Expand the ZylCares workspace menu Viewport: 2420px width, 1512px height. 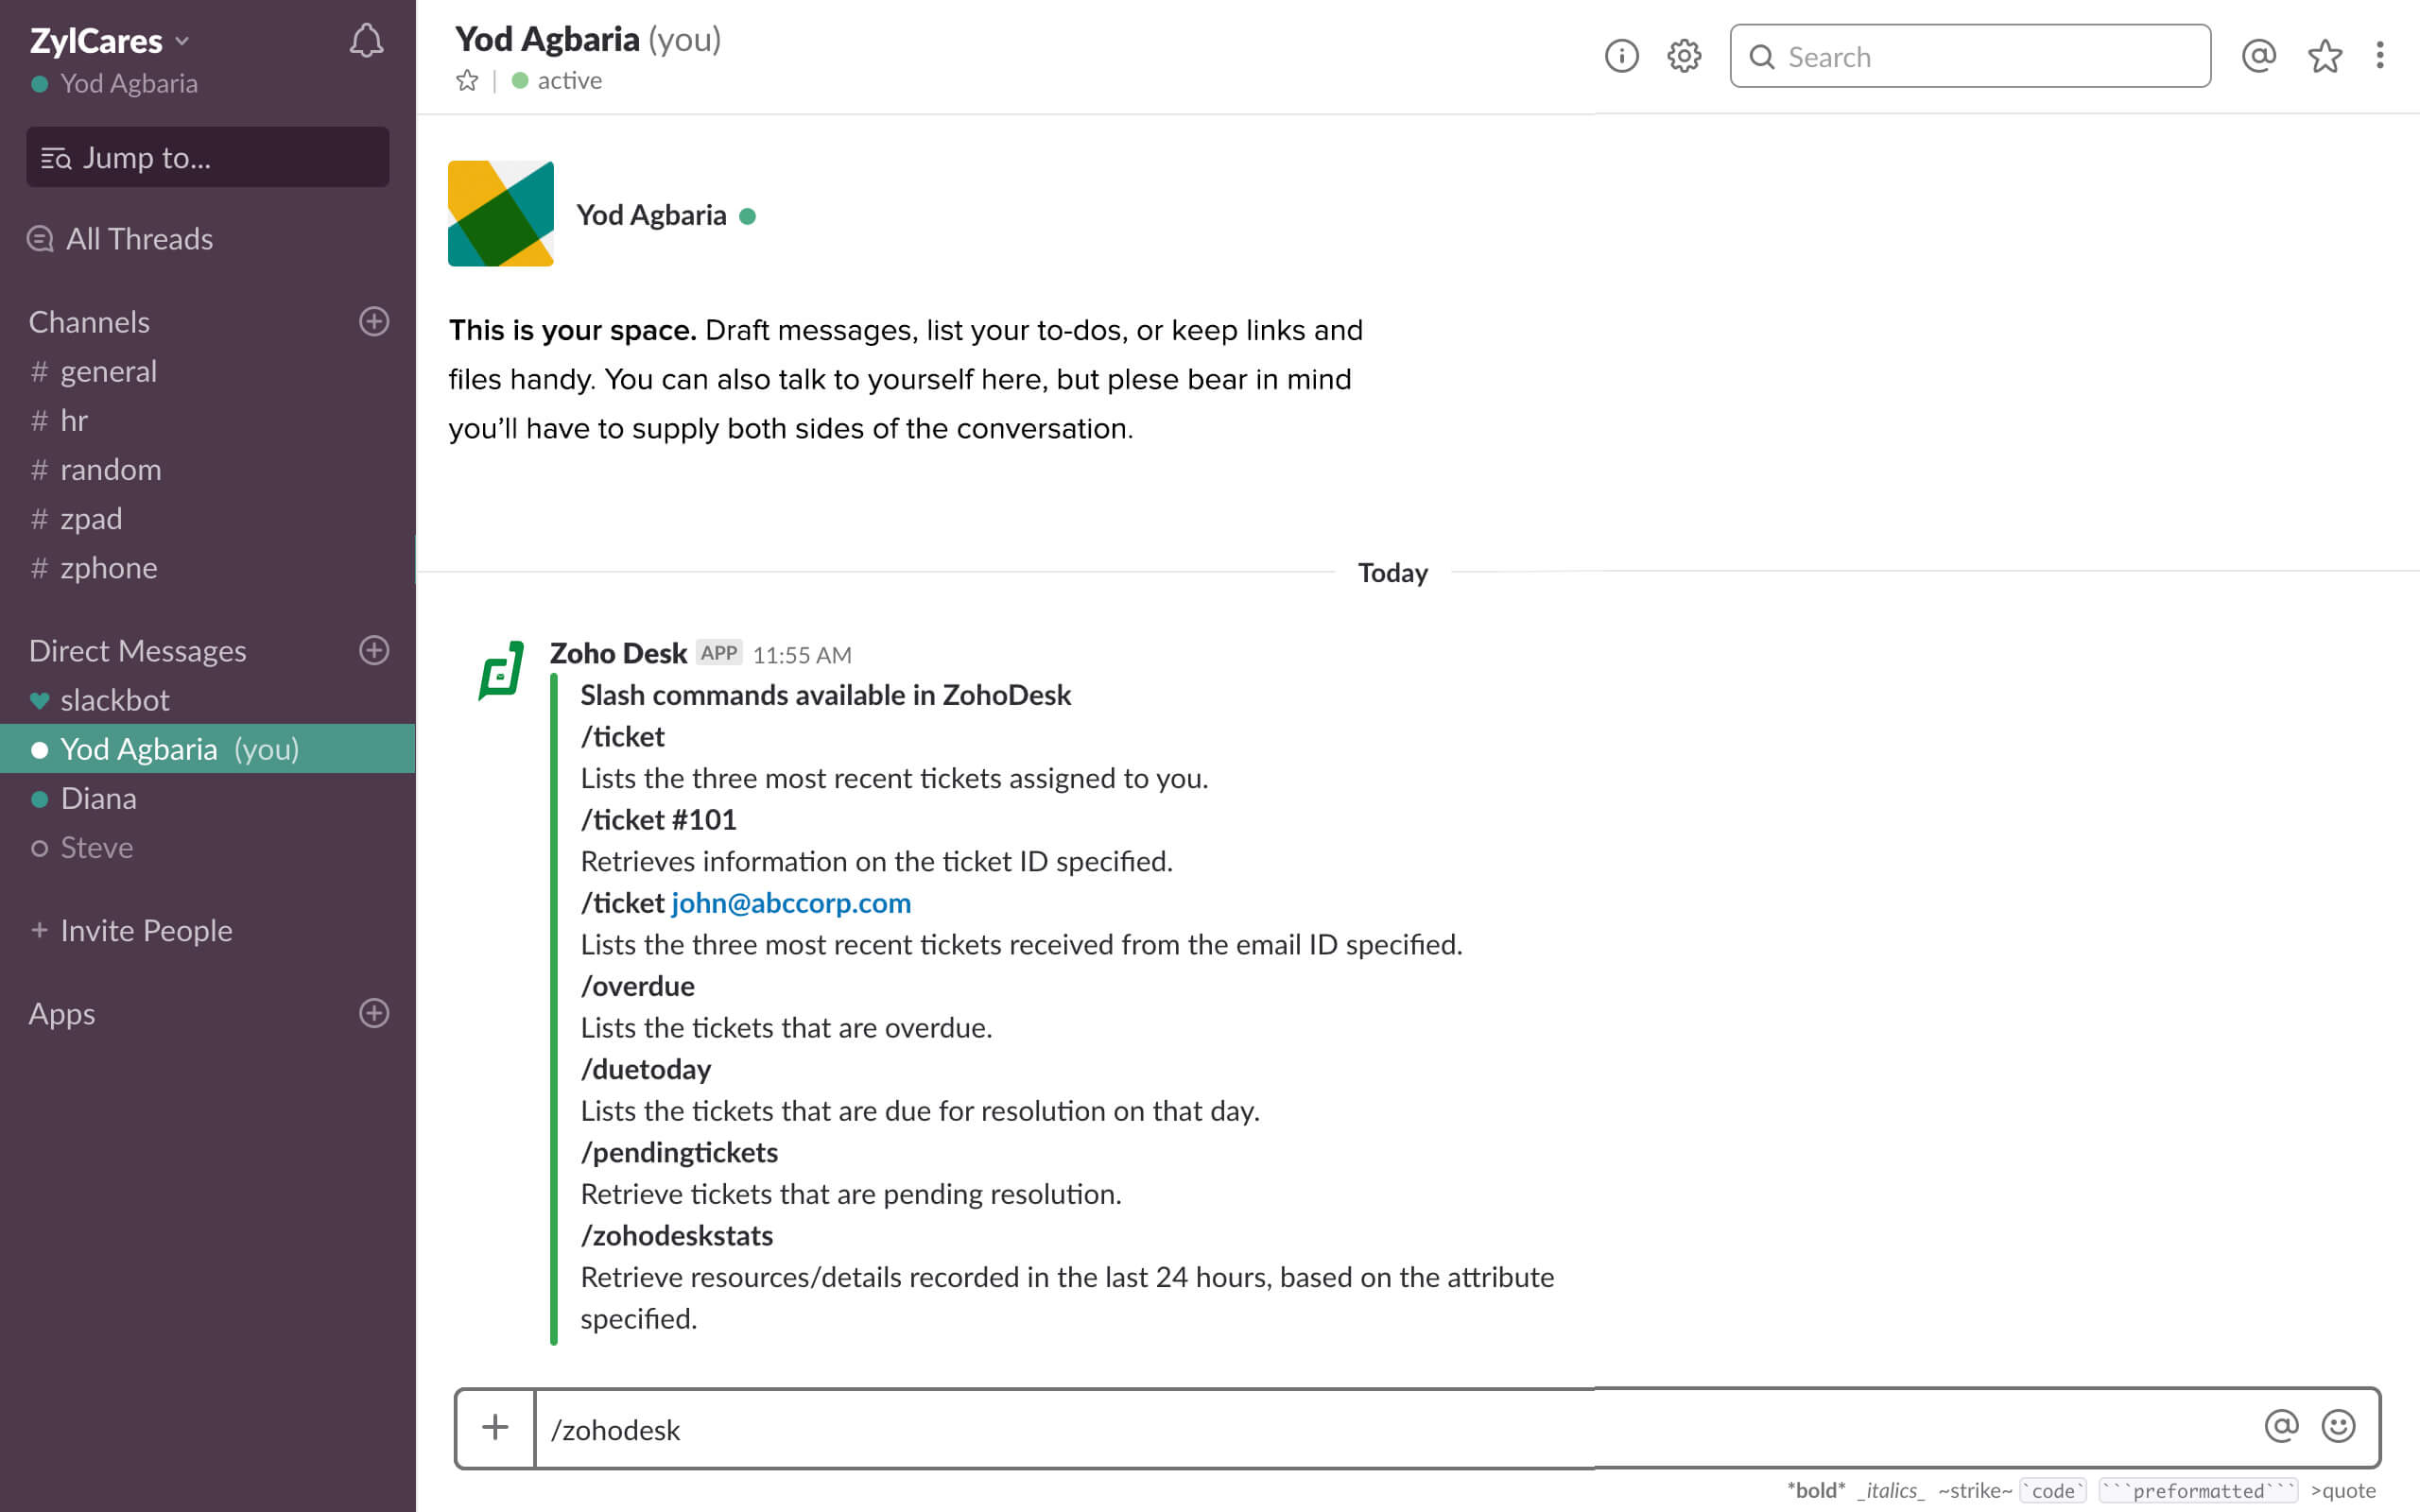[109, 41]
